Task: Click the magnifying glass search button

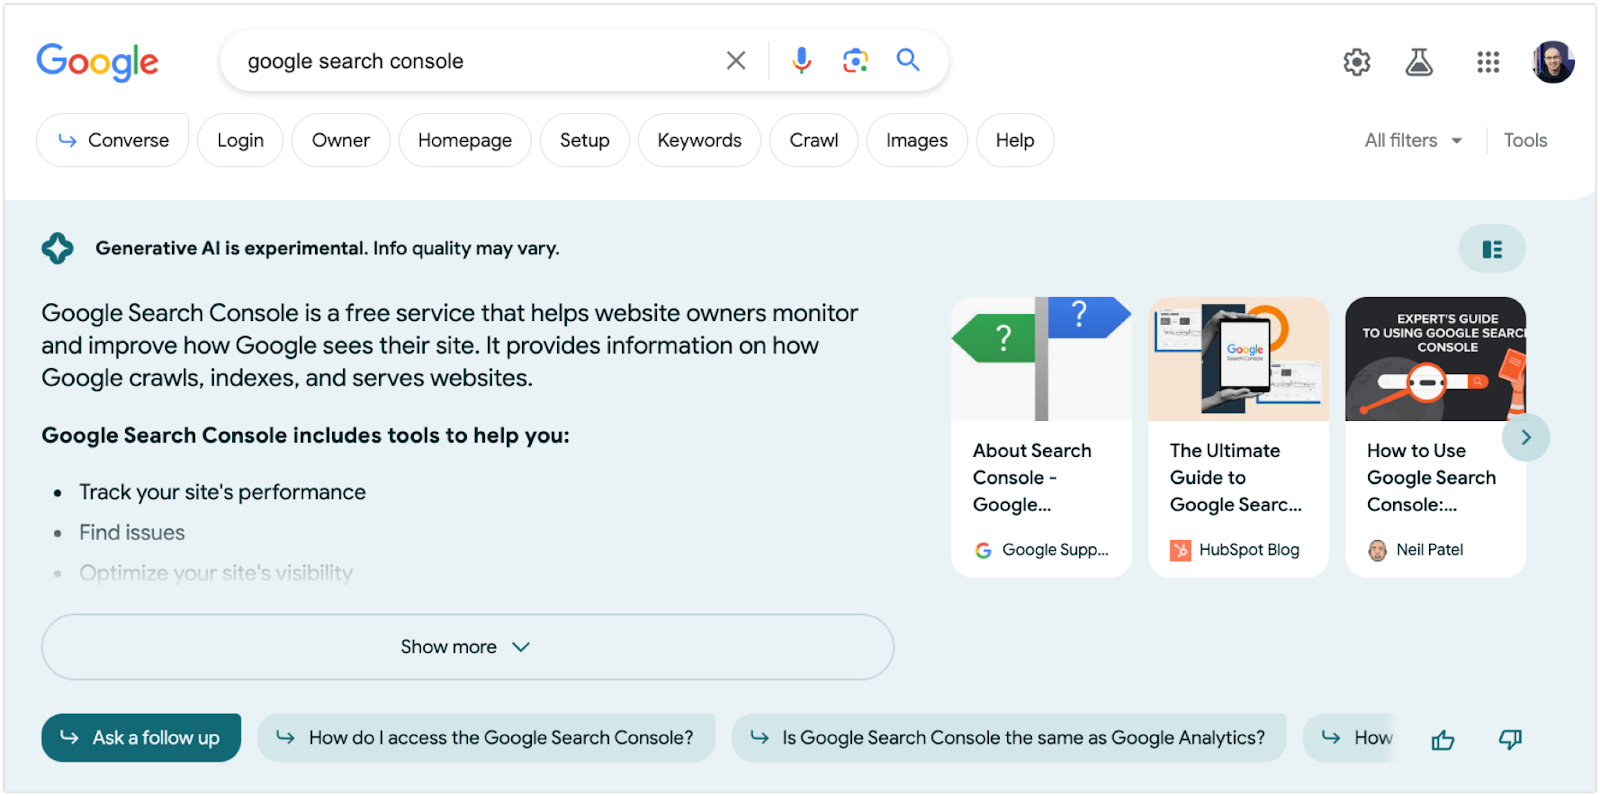Action: 908,60
